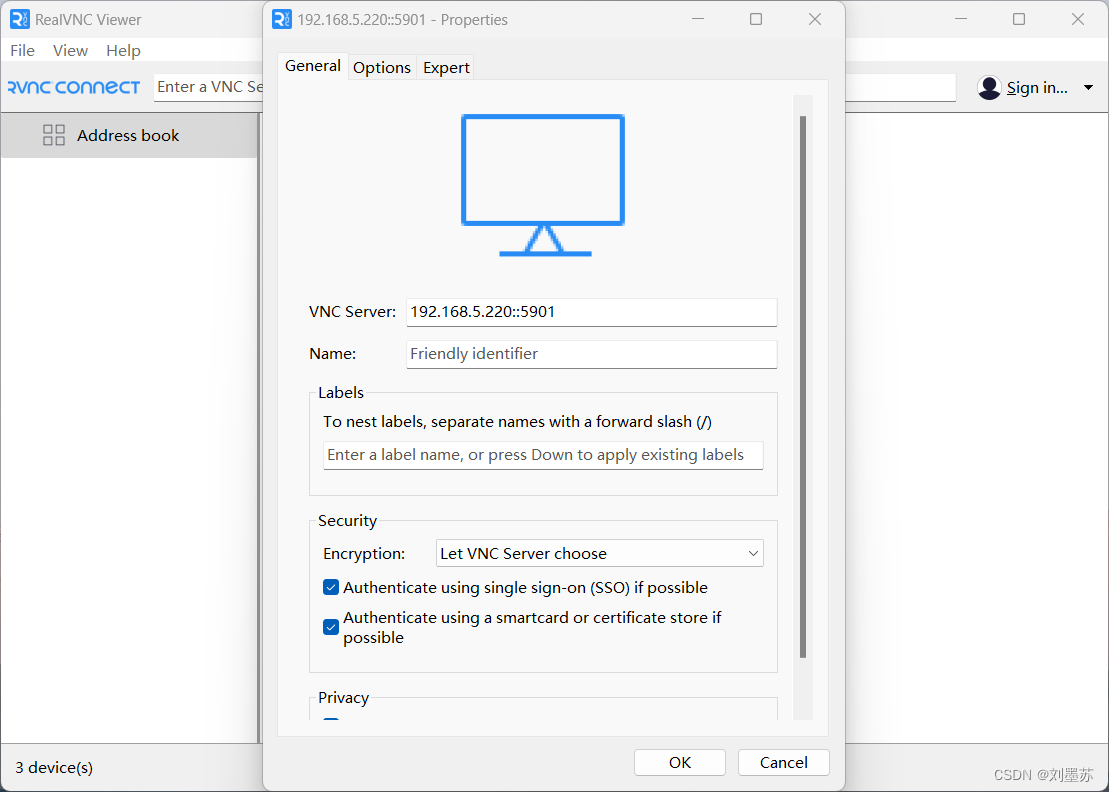Screen dimensions: 1109x792
Task: Click the Address book grid icon
Action: 54,135
